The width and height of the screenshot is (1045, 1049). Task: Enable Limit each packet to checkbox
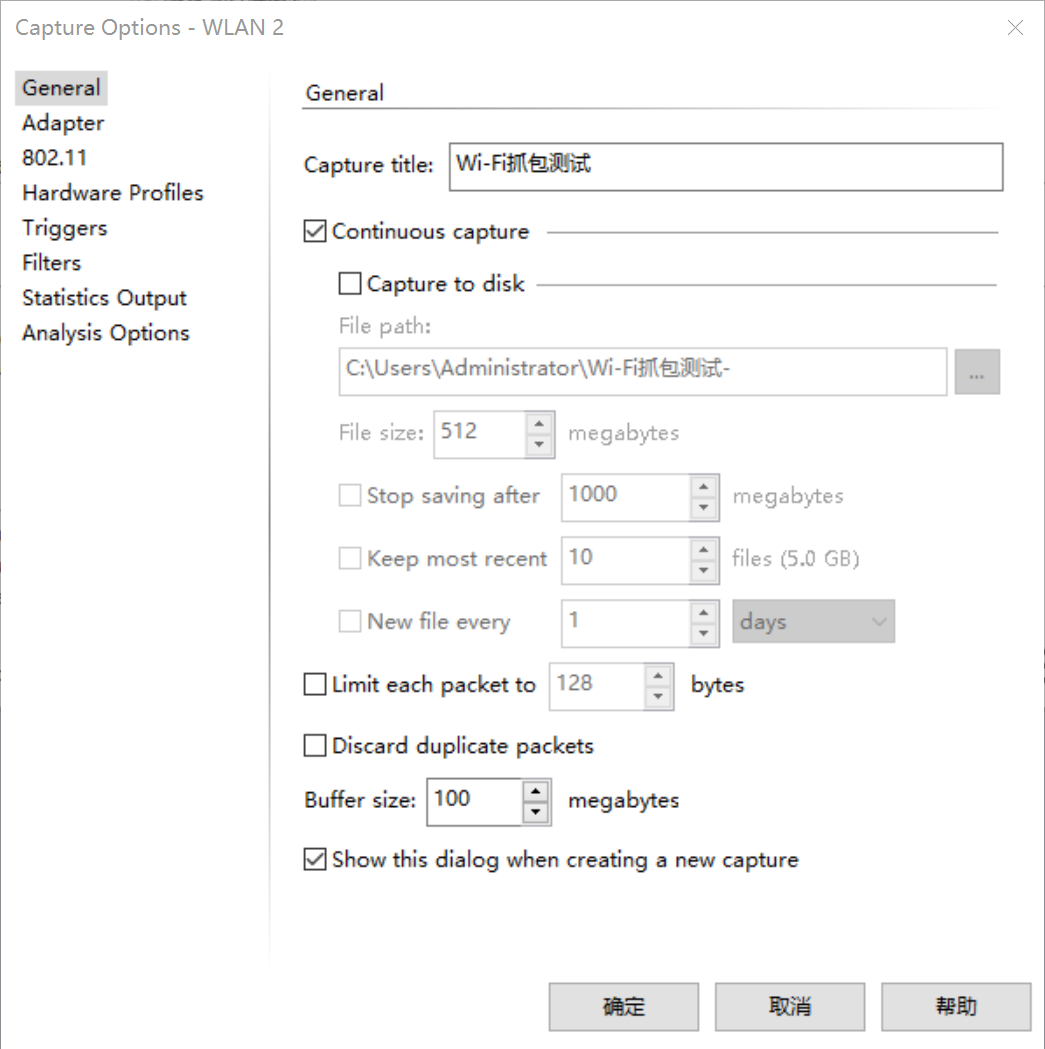point(315,684)
